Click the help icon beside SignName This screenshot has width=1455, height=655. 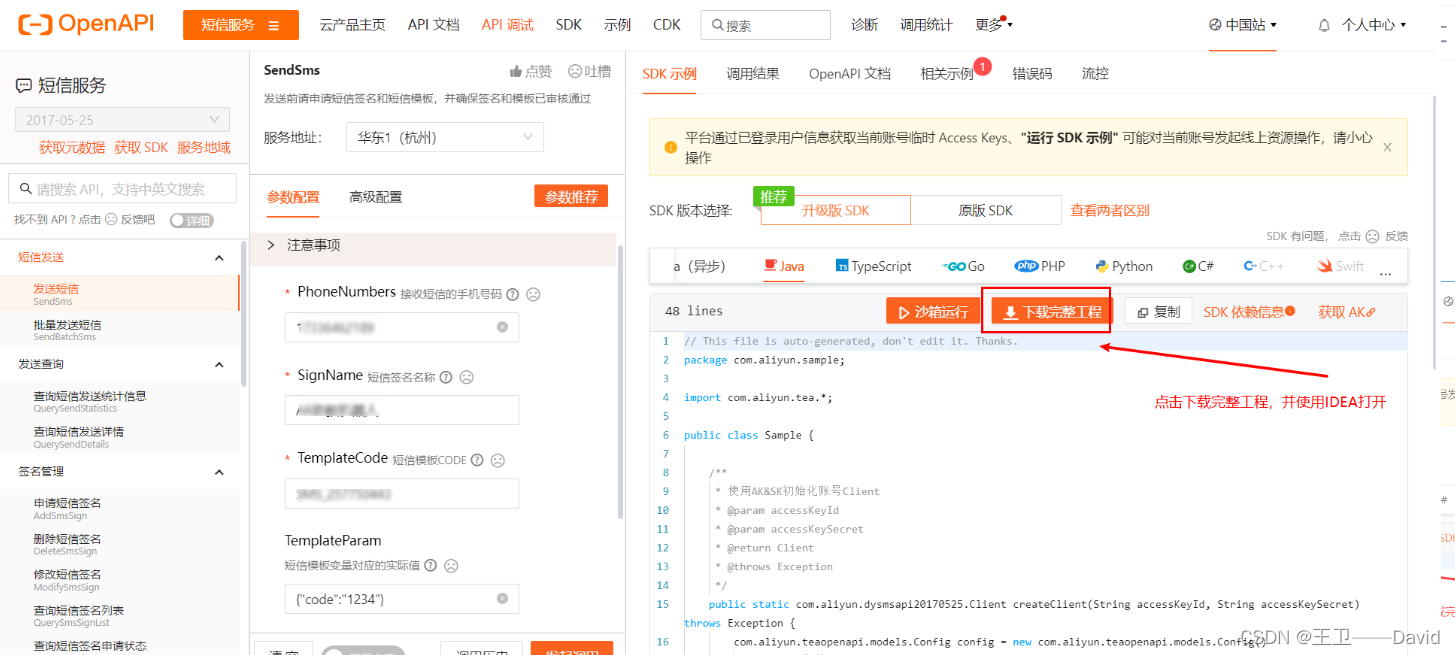tap(445, 377)
